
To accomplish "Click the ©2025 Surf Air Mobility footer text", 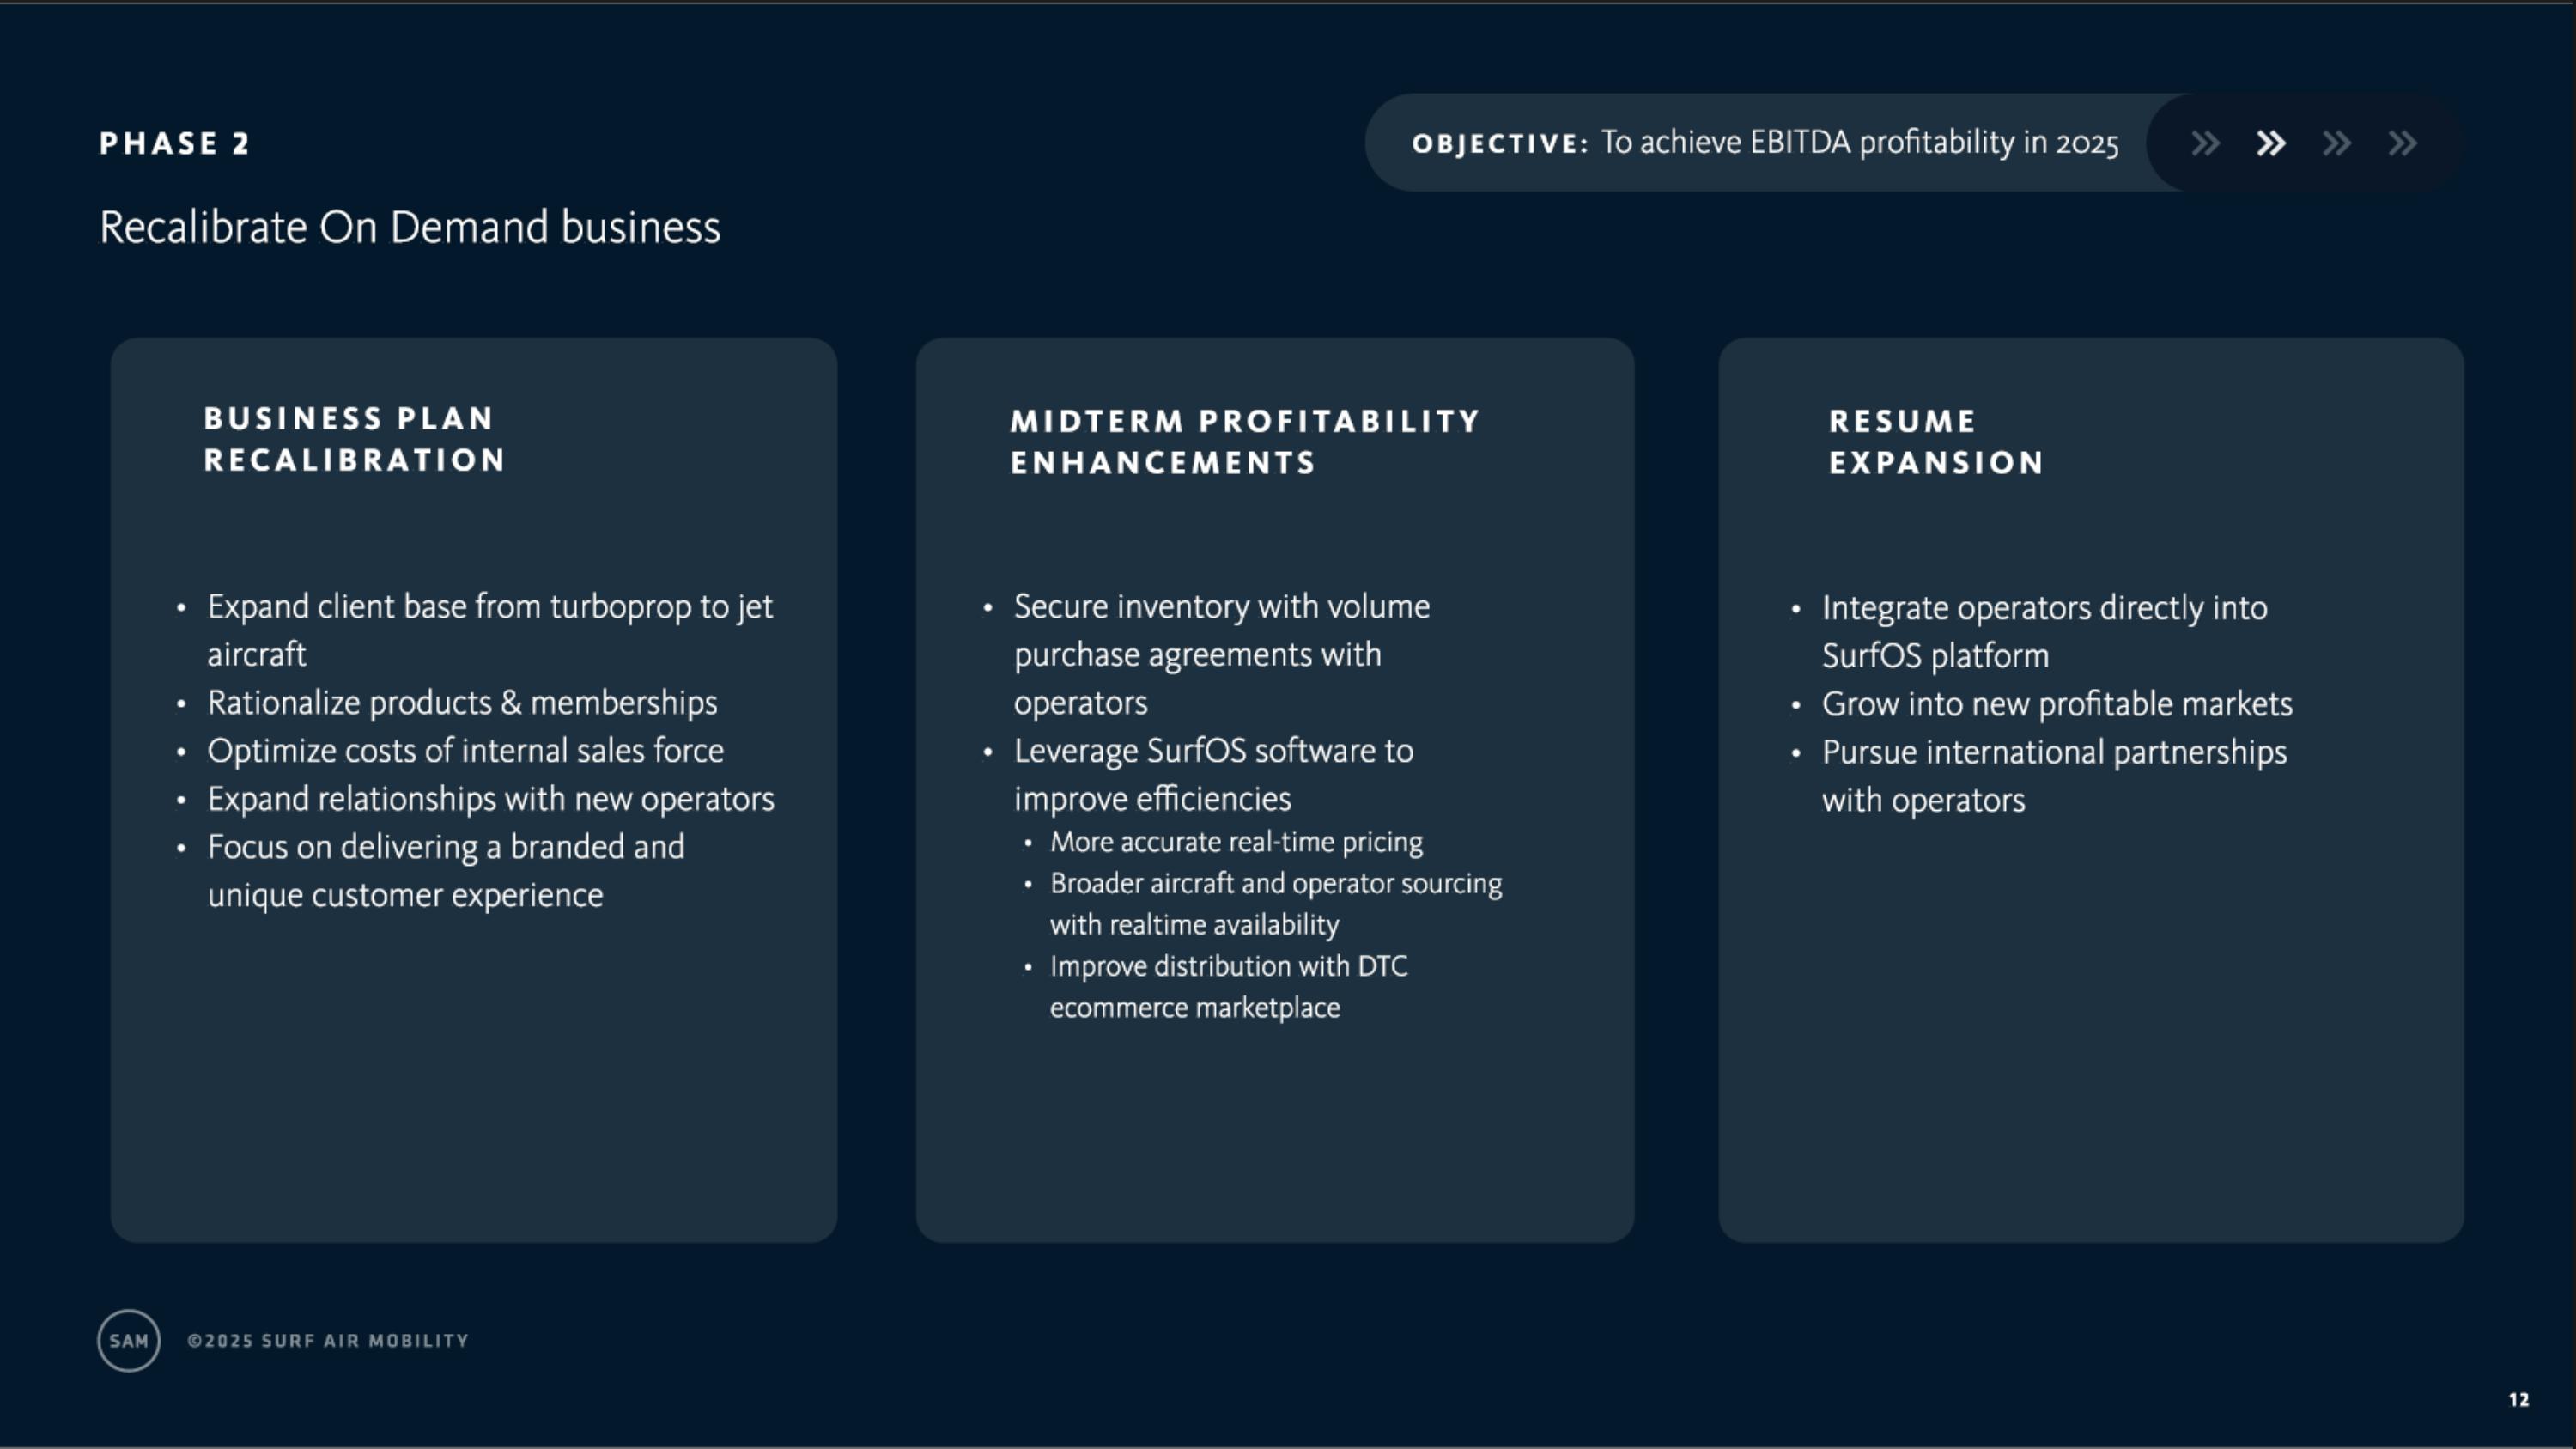I will tap(328, 1341).
